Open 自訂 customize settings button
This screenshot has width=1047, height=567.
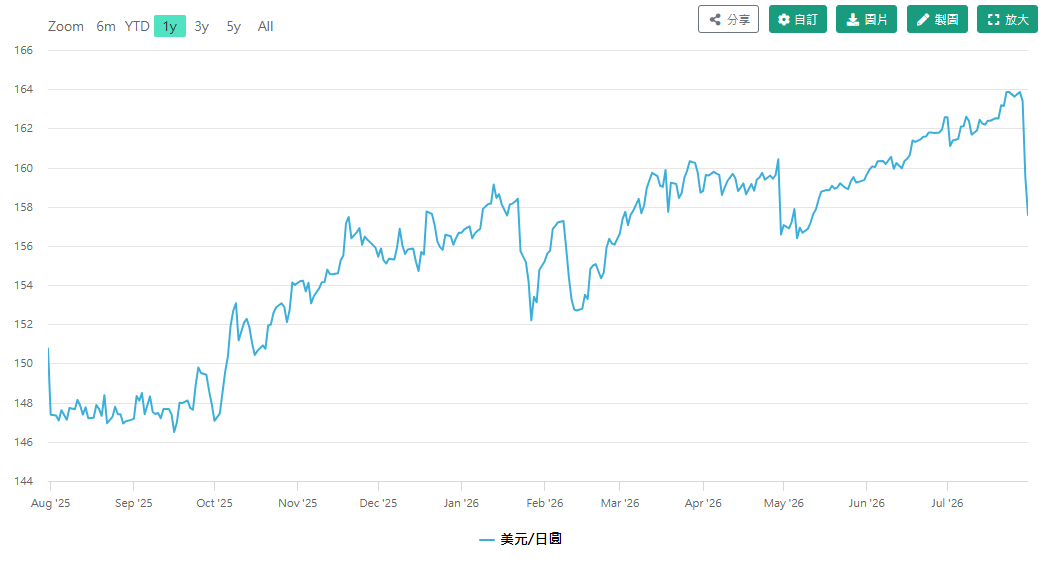point(798,19)
